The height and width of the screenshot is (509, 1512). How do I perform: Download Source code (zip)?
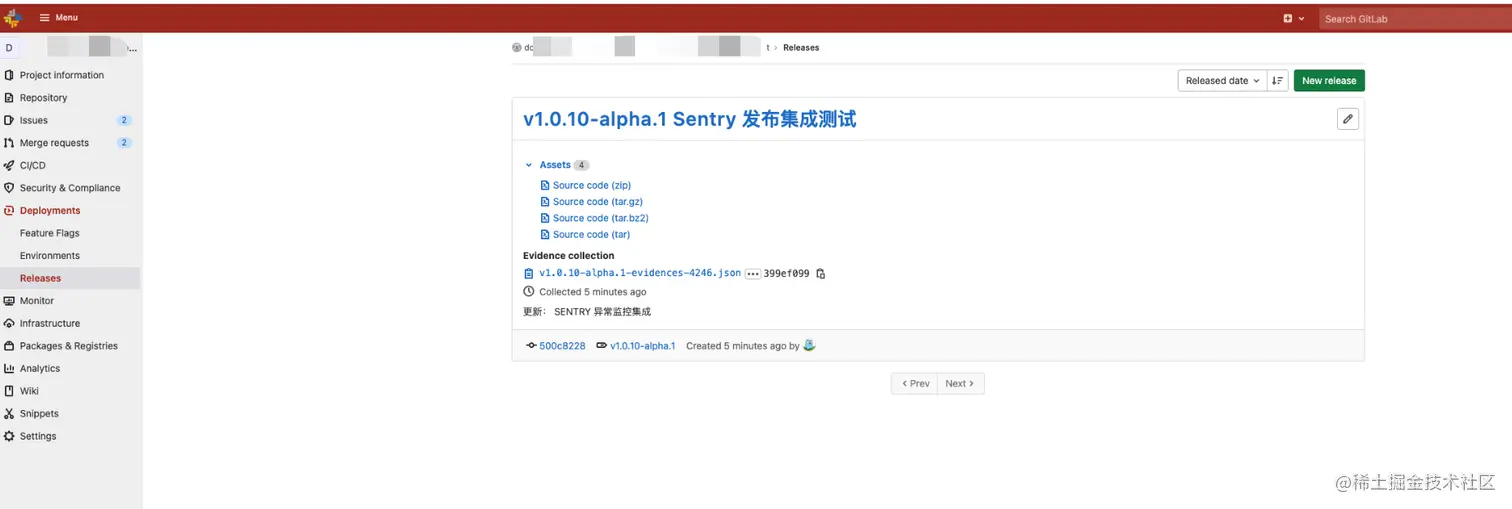tap(591, 185)
